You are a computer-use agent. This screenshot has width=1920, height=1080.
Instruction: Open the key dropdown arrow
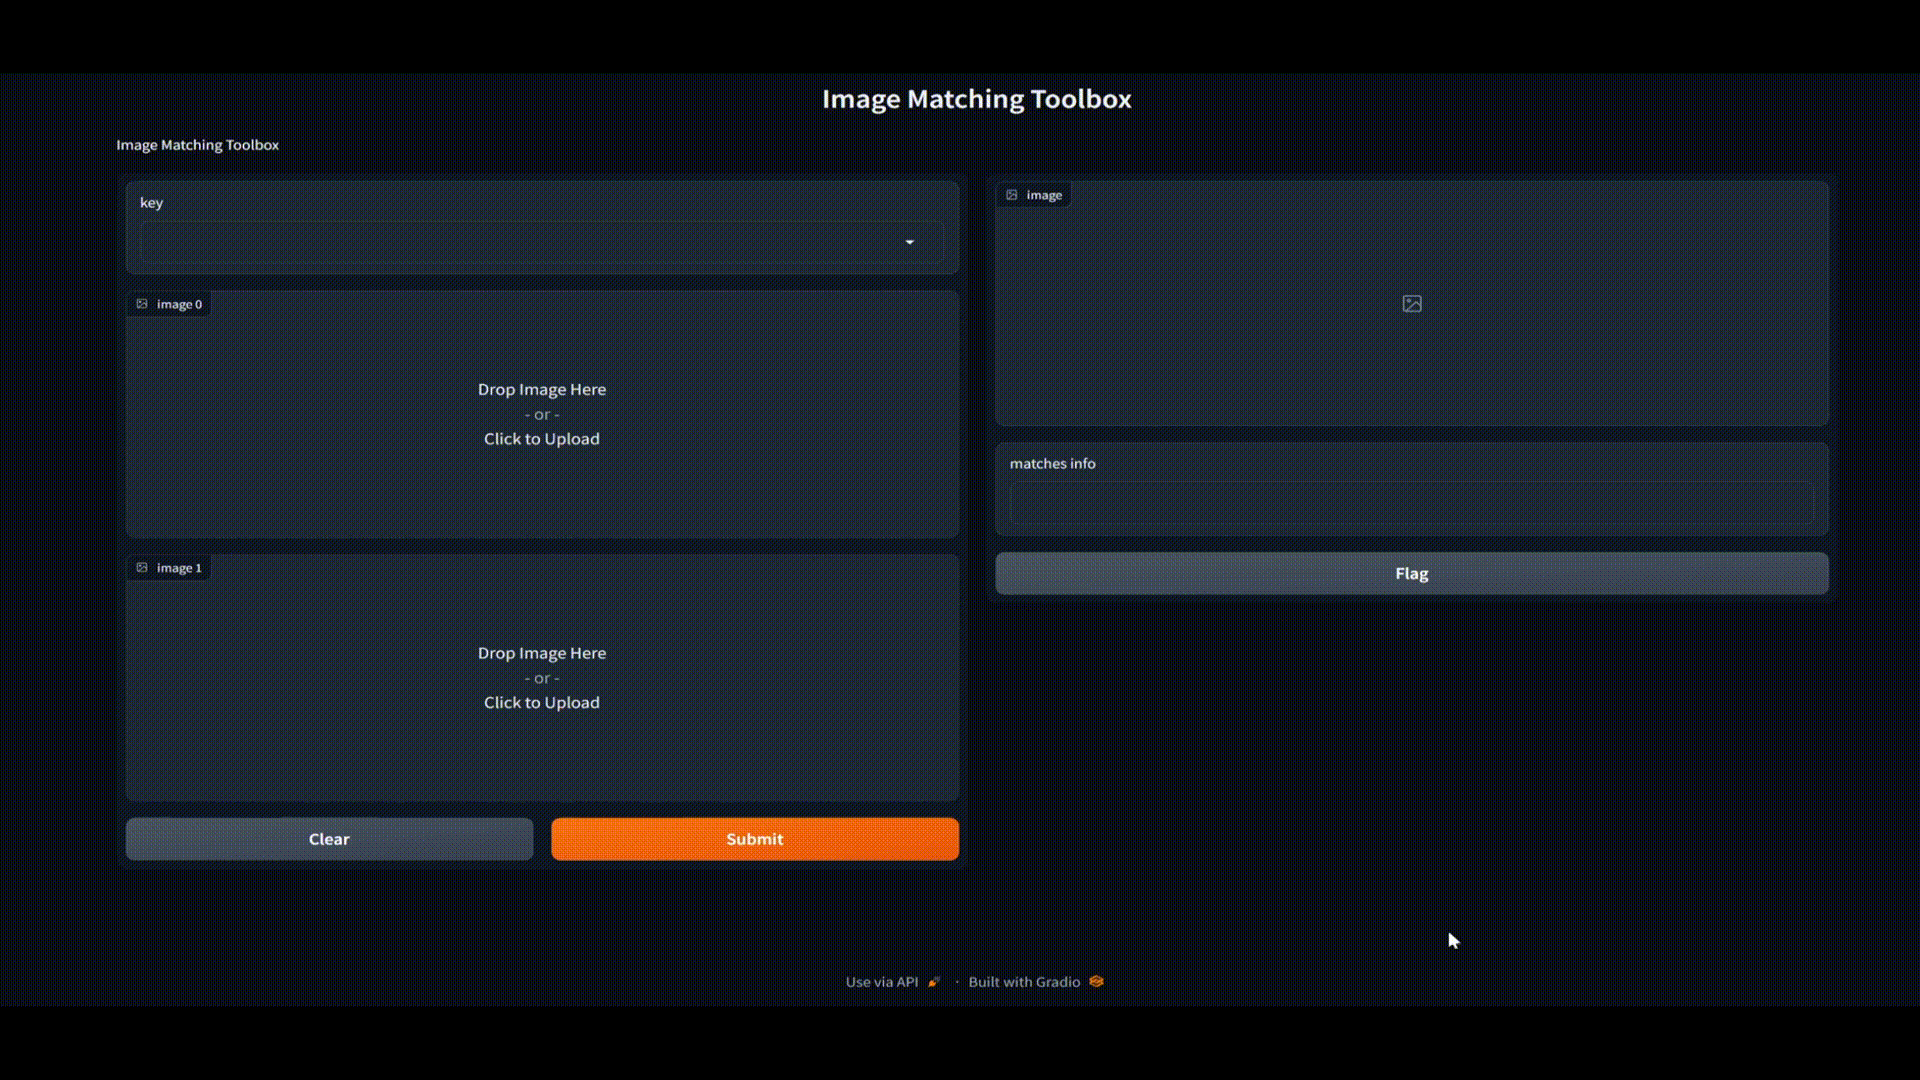tap(909, 242)
